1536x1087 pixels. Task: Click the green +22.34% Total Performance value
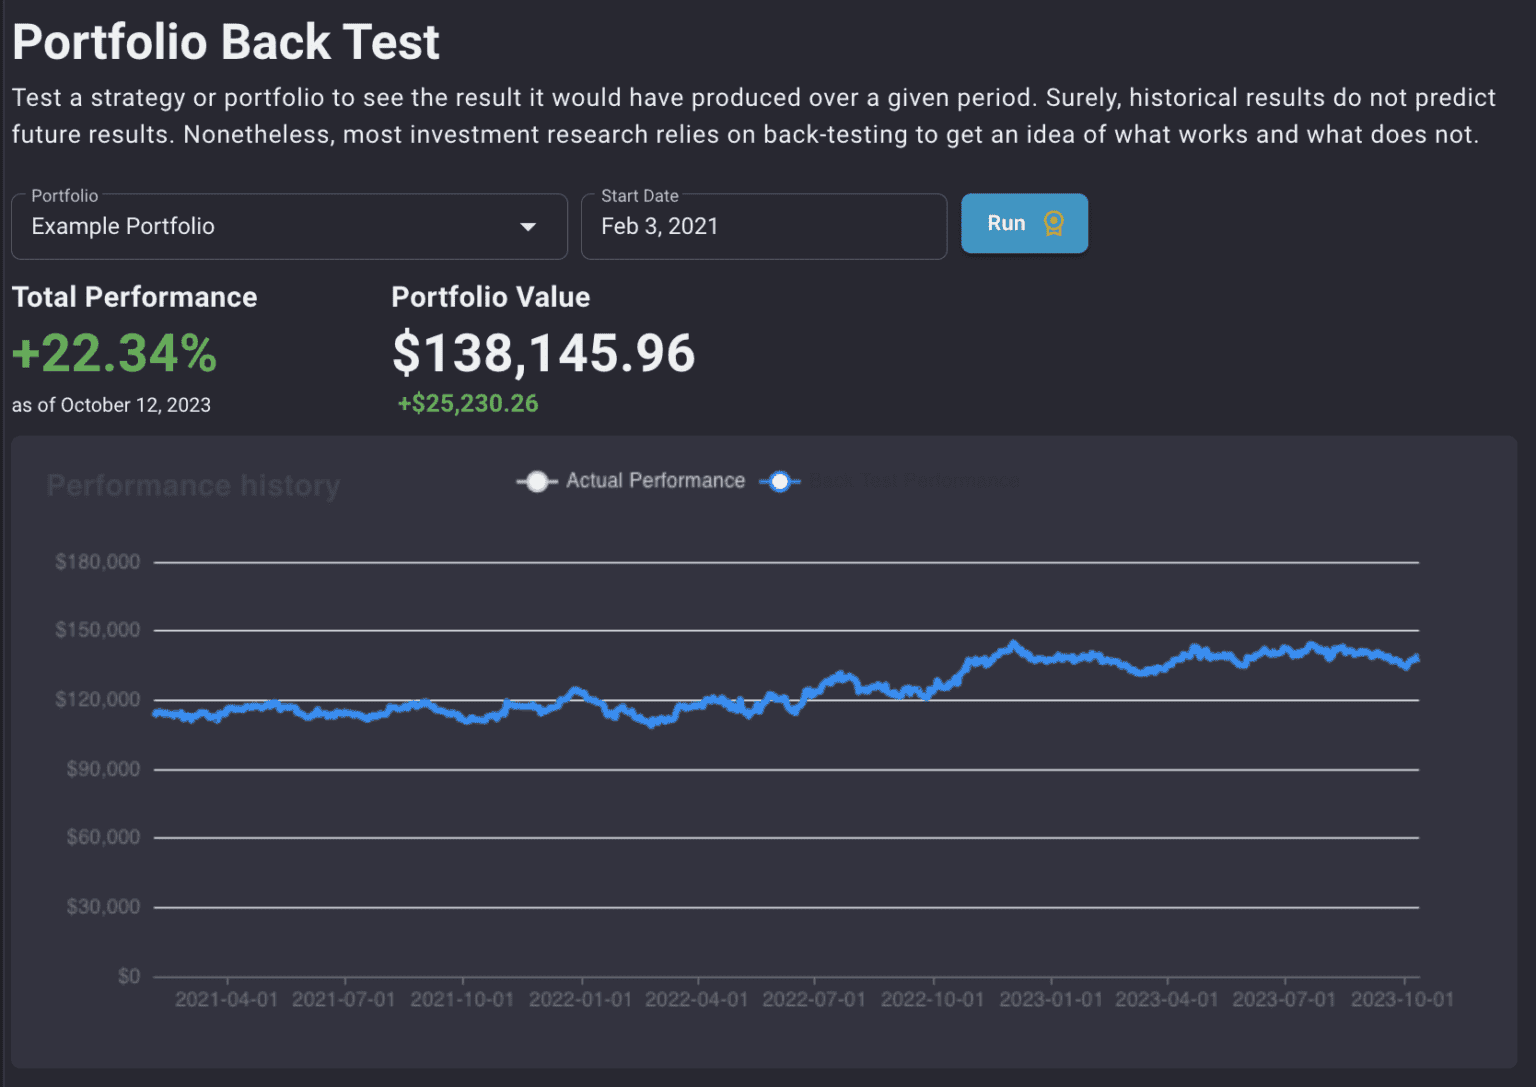click(113, 353)
